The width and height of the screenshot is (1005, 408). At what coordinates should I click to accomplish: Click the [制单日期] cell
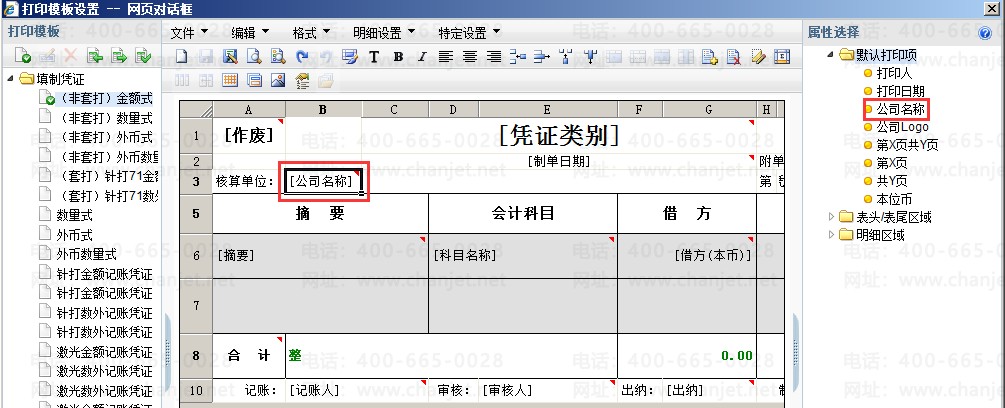[x=559, y=161]
